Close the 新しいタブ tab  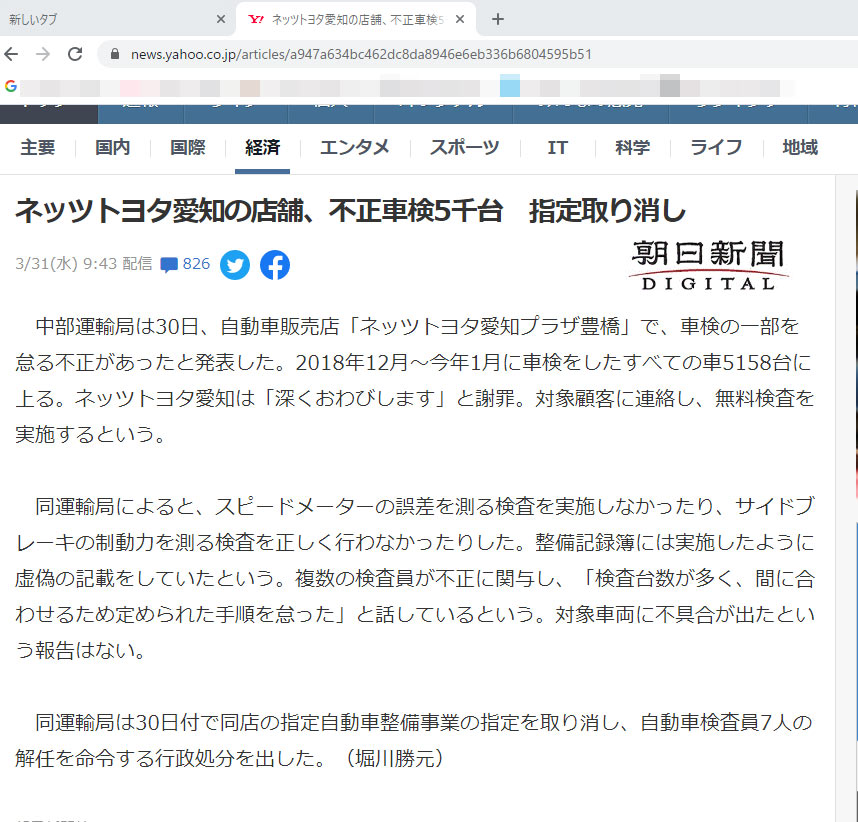221,20
